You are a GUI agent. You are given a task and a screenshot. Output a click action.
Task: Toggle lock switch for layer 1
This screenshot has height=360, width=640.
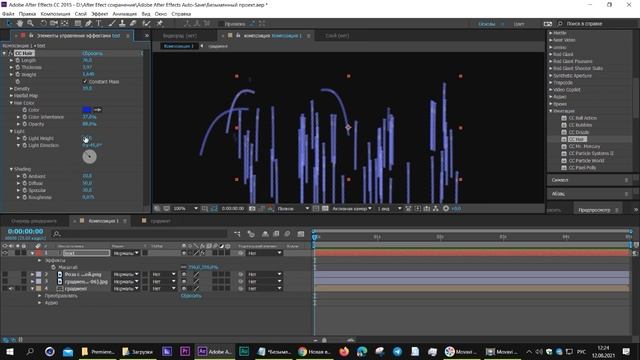24,253
